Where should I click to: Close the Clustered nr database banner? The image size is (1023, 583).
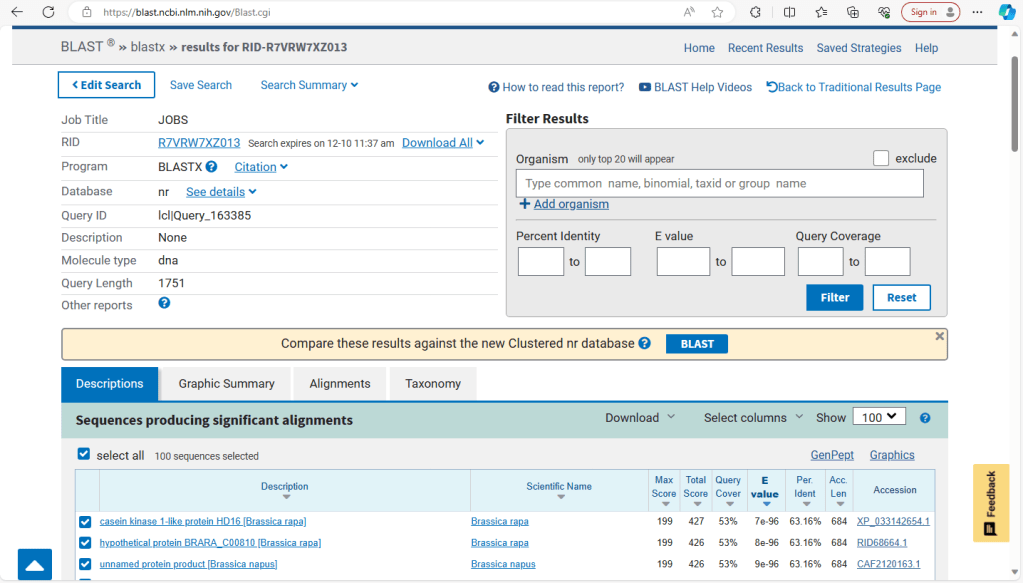pyautogui.click(x=939, y=336)
